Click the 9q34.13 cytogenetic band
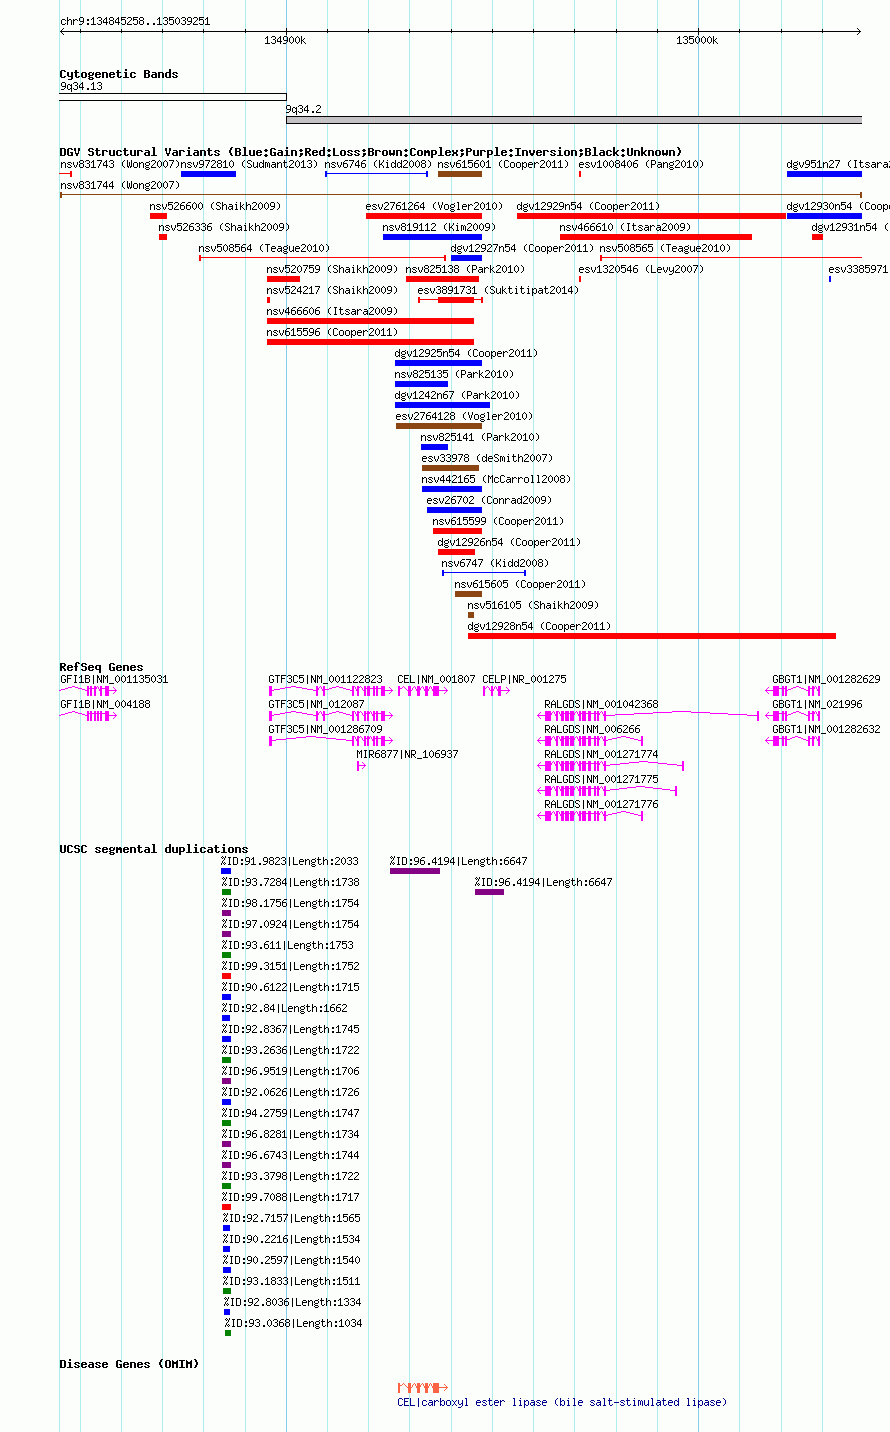This screenshot has height=1432, width=890. click(172, 97)
